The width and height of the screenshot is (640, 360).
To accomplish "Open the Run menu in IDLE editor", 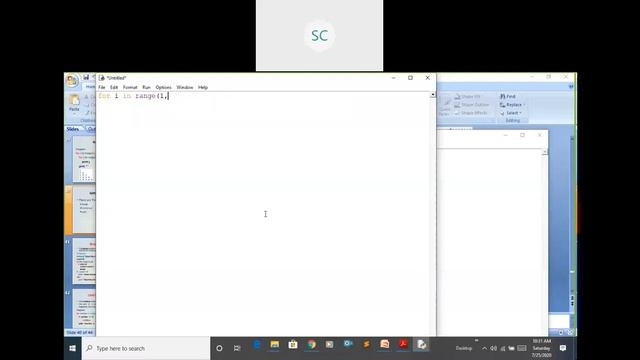I will coord(146,87).
